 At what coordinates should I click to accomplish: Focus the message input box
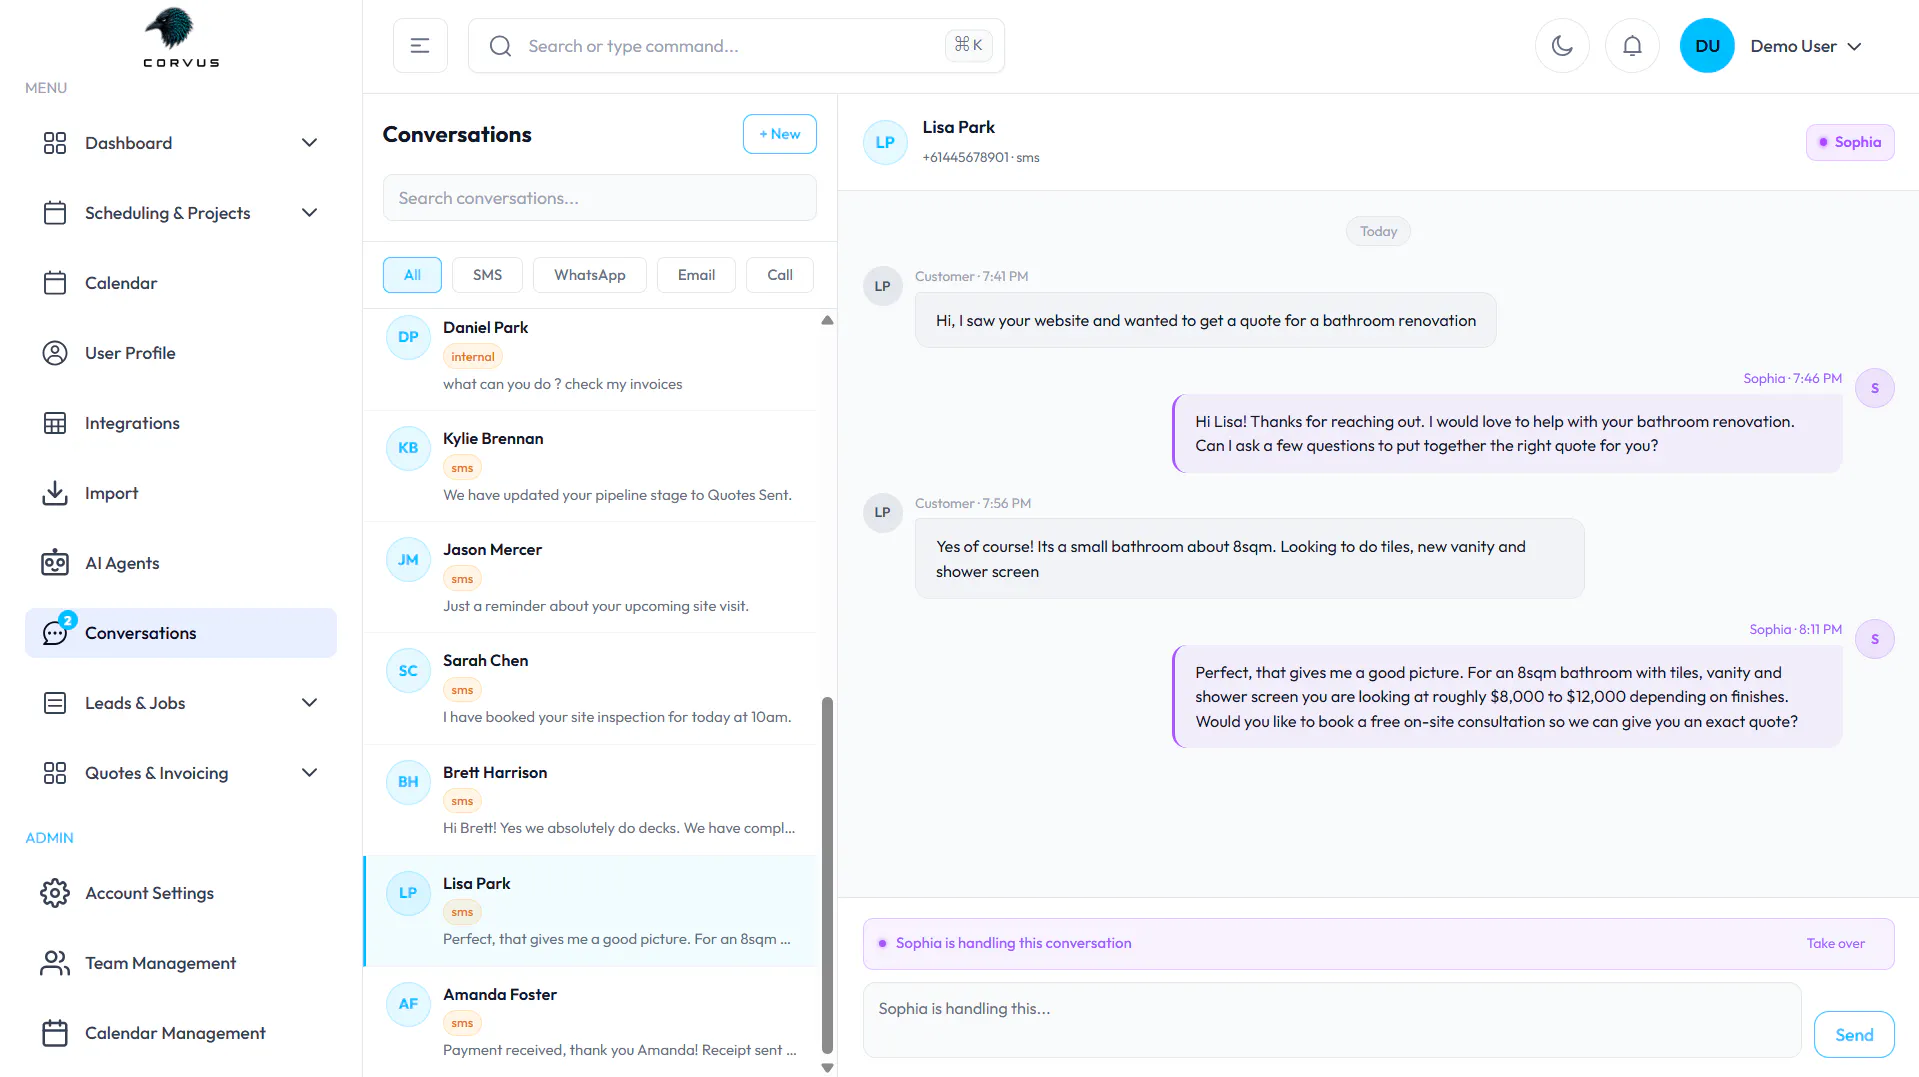click(x=1332, y=1020)
